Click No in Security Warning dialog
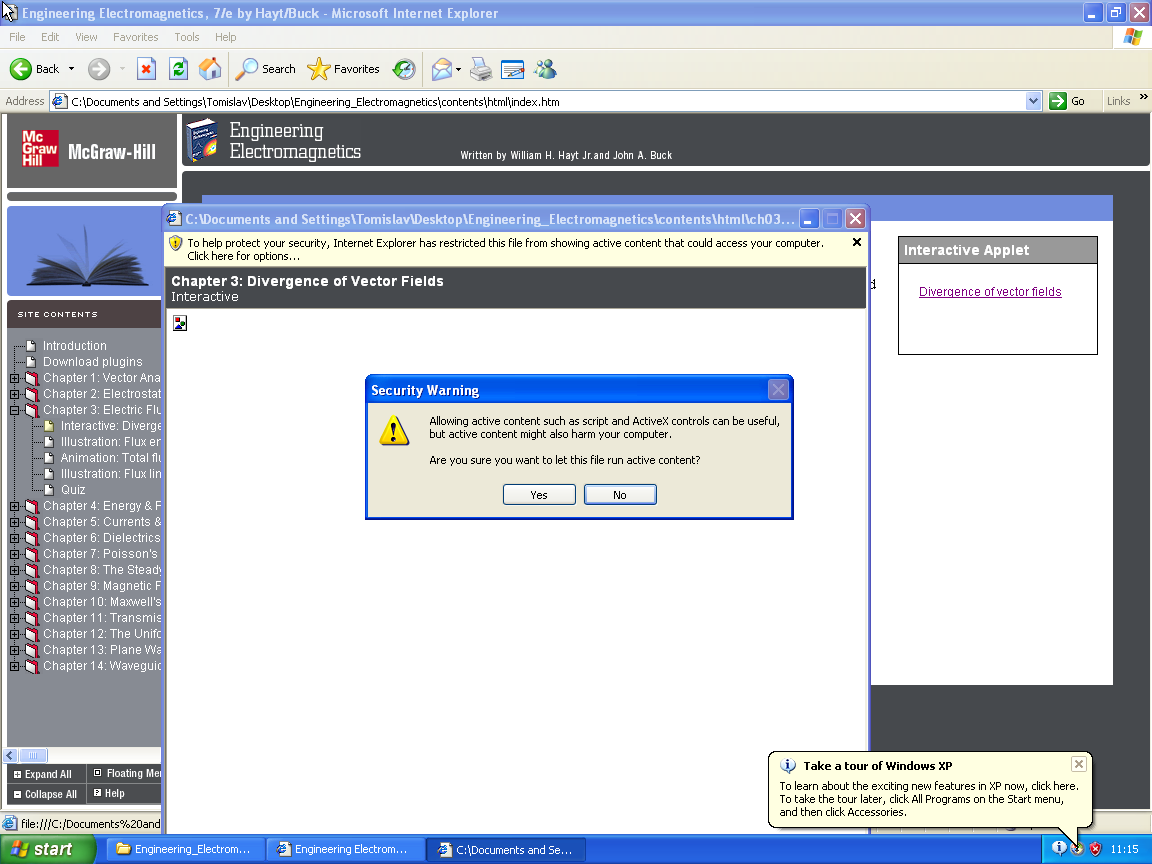The height and width of the screenshot is (864, 1152). click(x=620, y=495)
